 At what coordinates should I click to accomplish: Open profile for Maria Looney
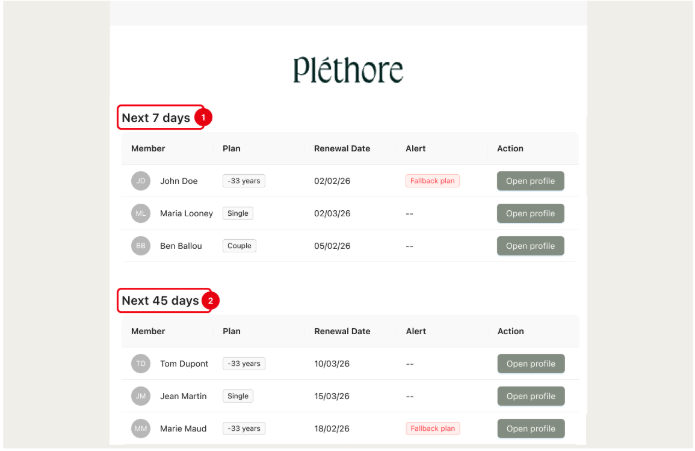(530, 213)
